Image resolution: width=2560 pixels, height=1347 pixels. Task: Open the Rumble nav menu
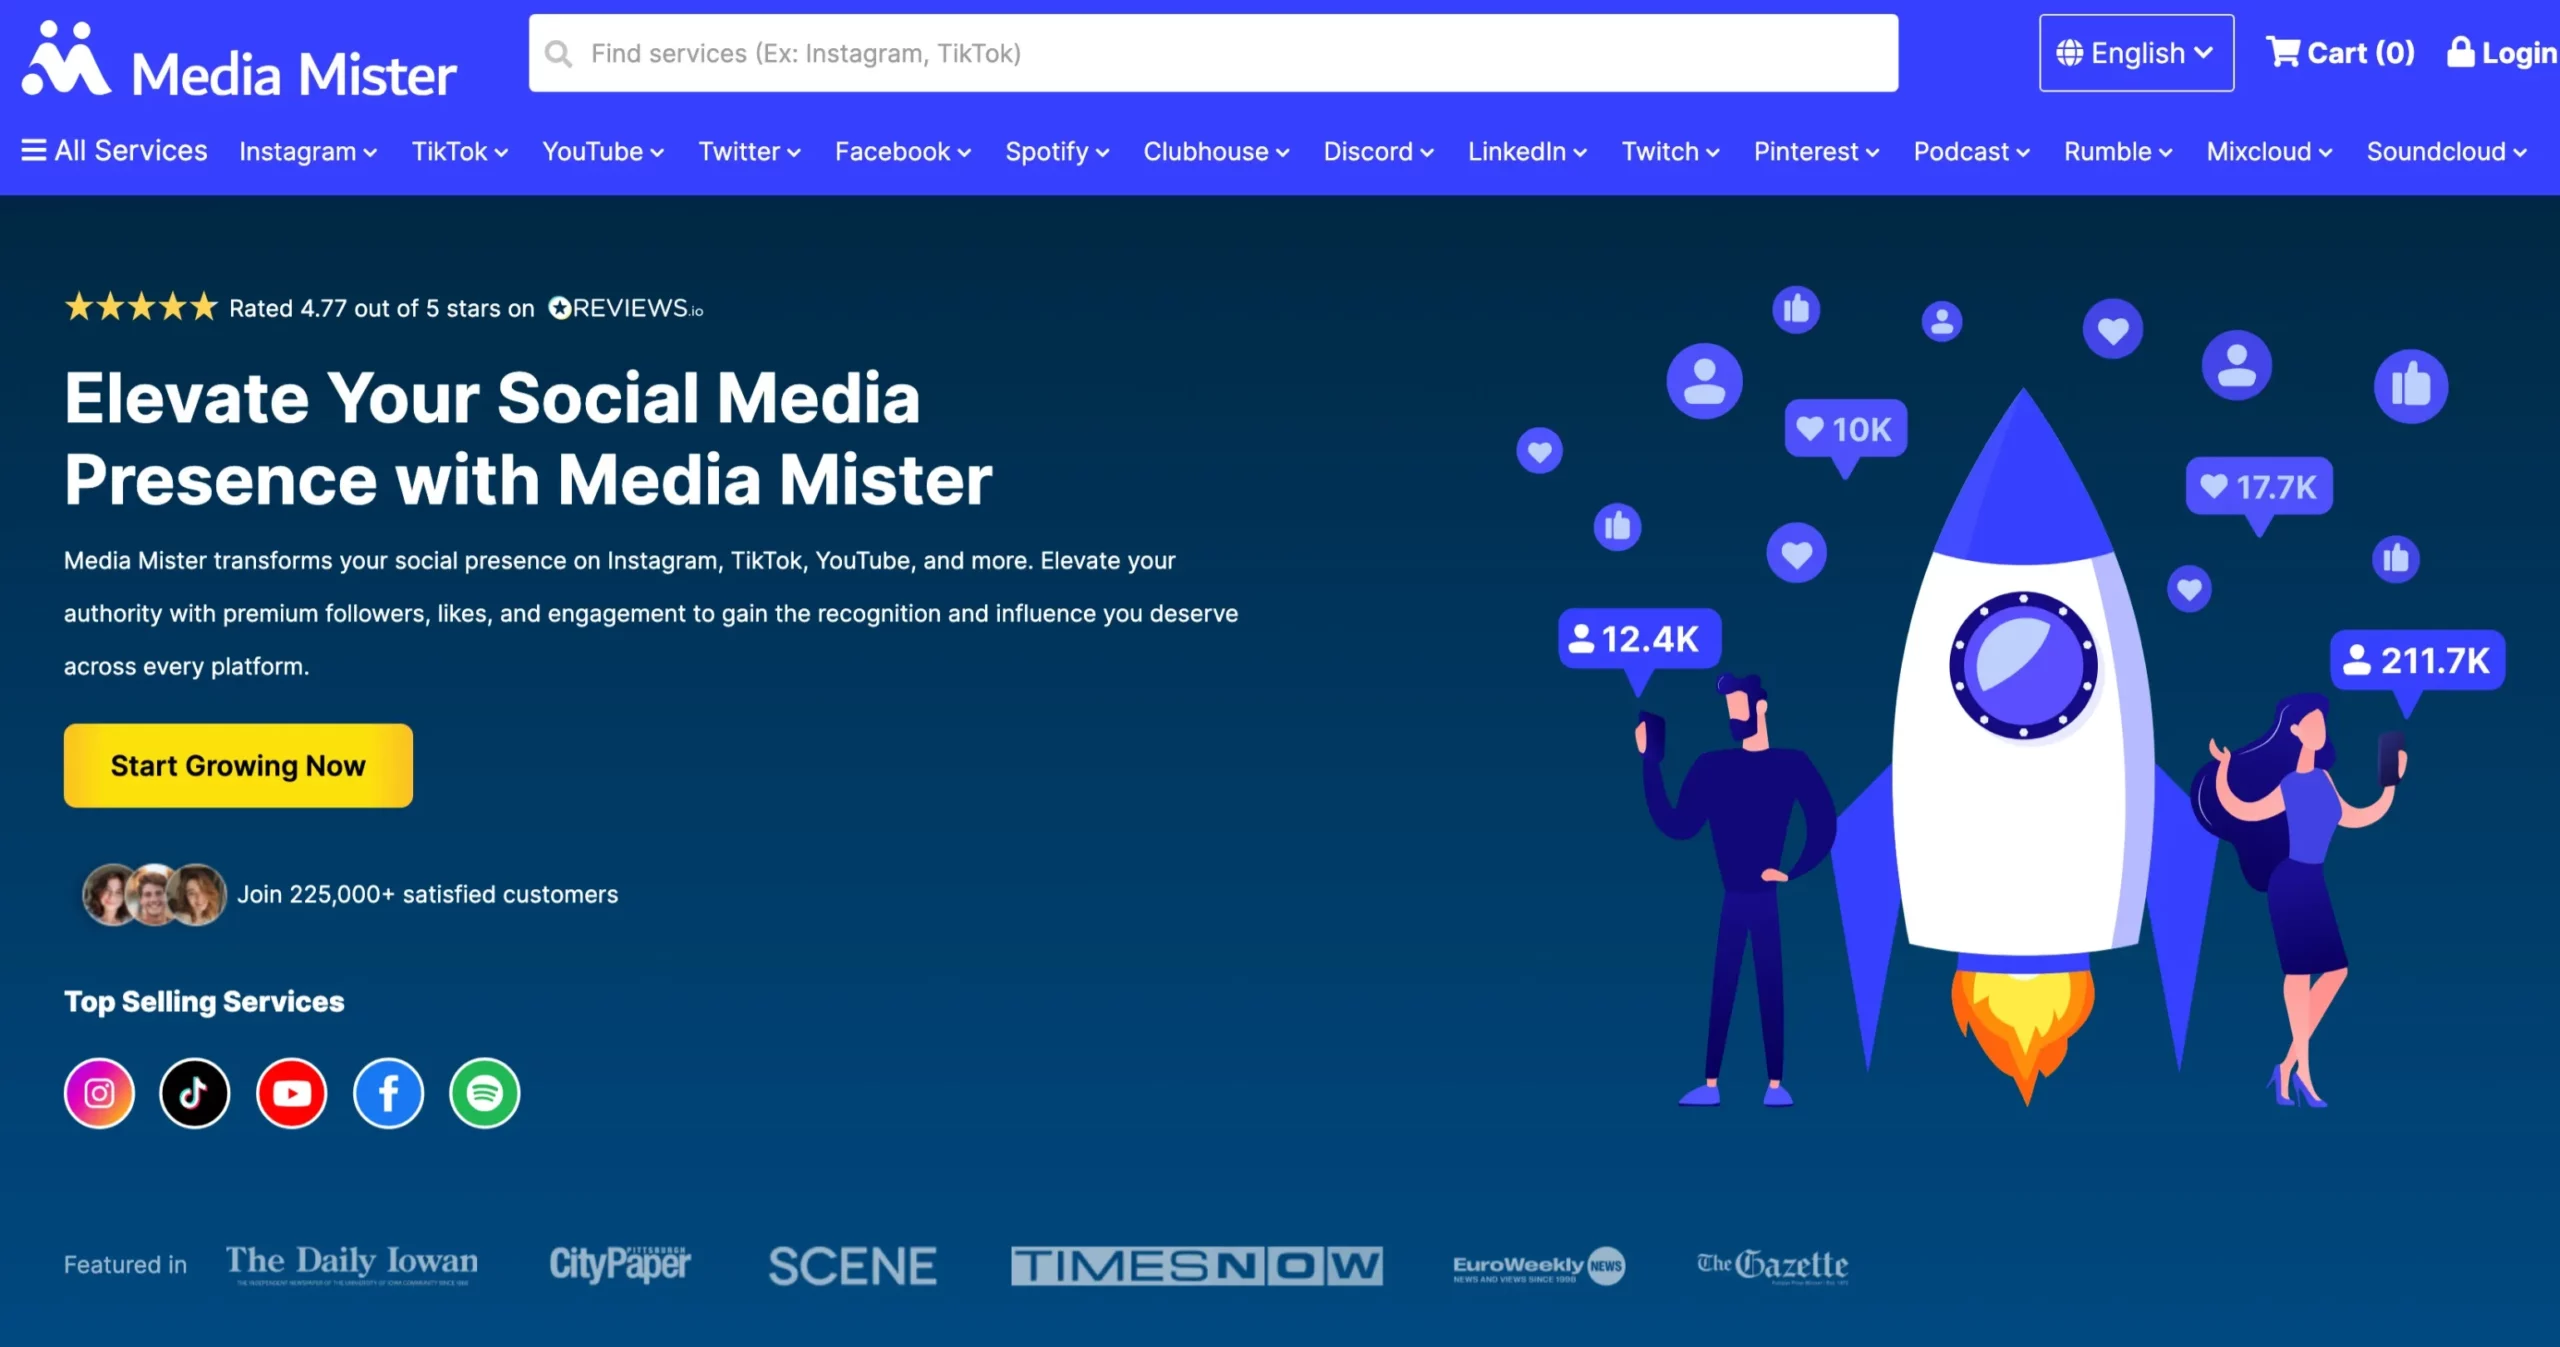pos(2118,152)
